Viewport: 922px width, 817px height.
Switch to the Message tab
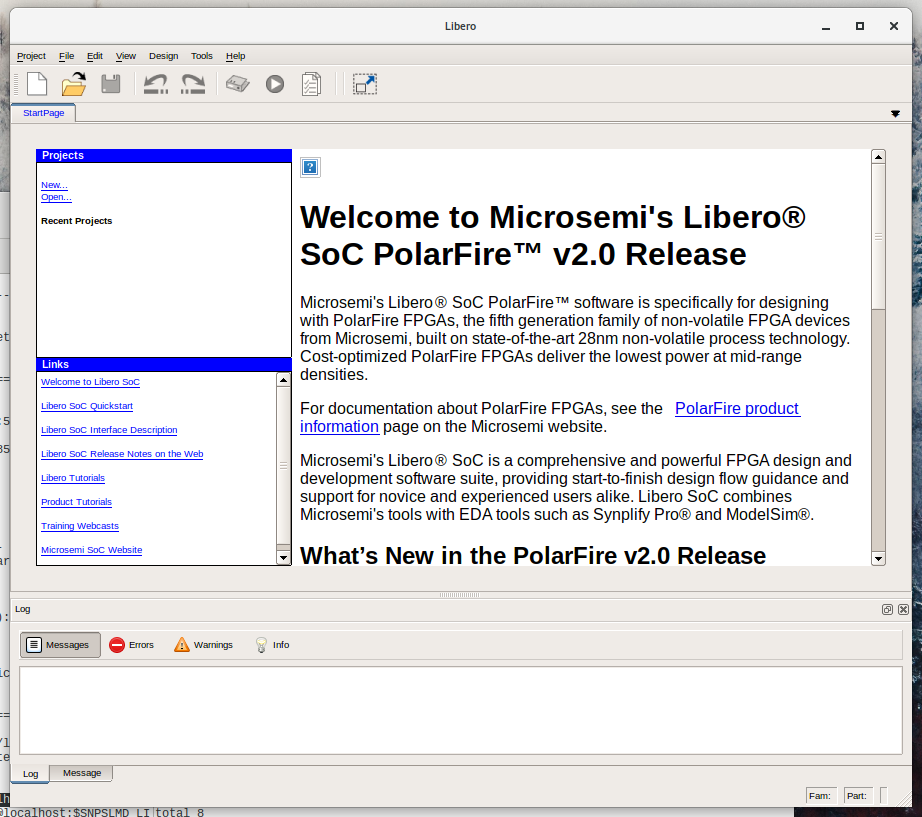(81, 773)
